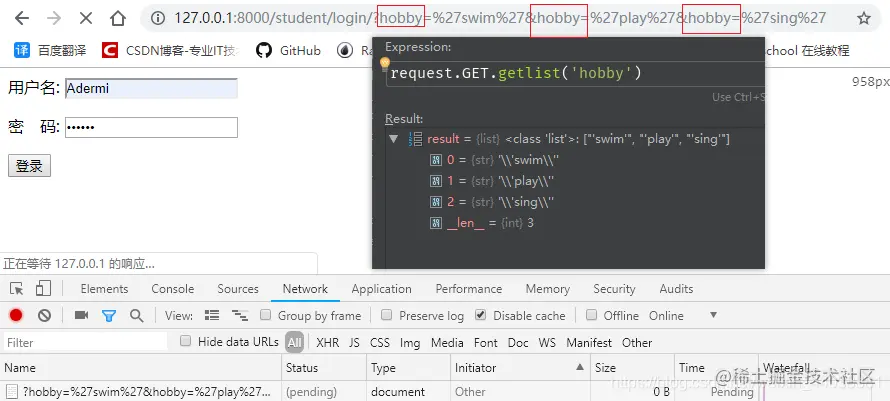Switch to the Security tab
The width and height of the screenshot is (890, 401).
[614, 289]
